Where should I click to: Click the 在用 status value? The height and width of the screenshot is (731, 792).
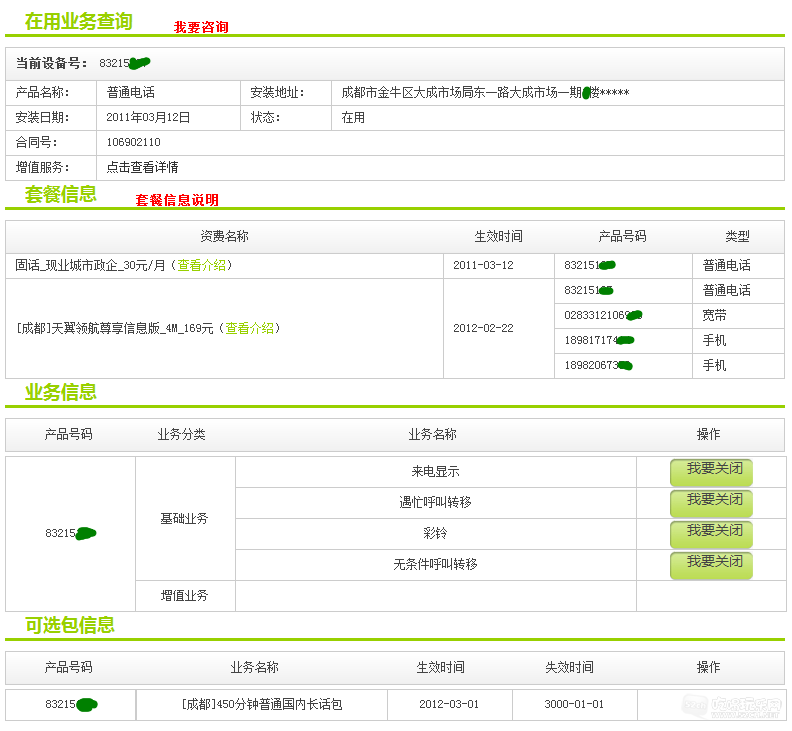click(x=353, y=118)
